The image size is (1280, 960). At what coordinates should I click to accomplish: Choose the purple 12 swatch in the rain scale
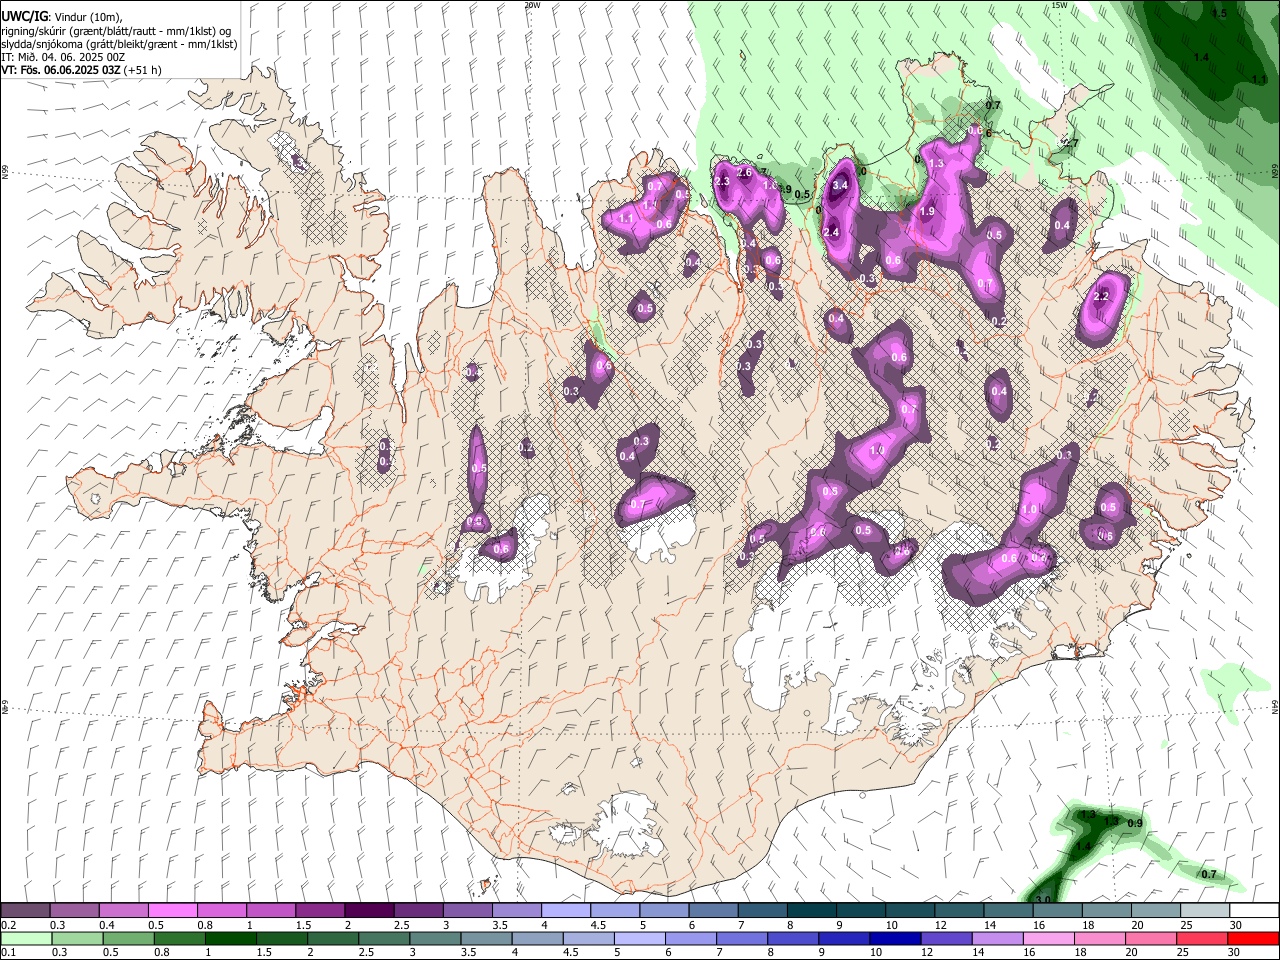click(x=946, y=938)
